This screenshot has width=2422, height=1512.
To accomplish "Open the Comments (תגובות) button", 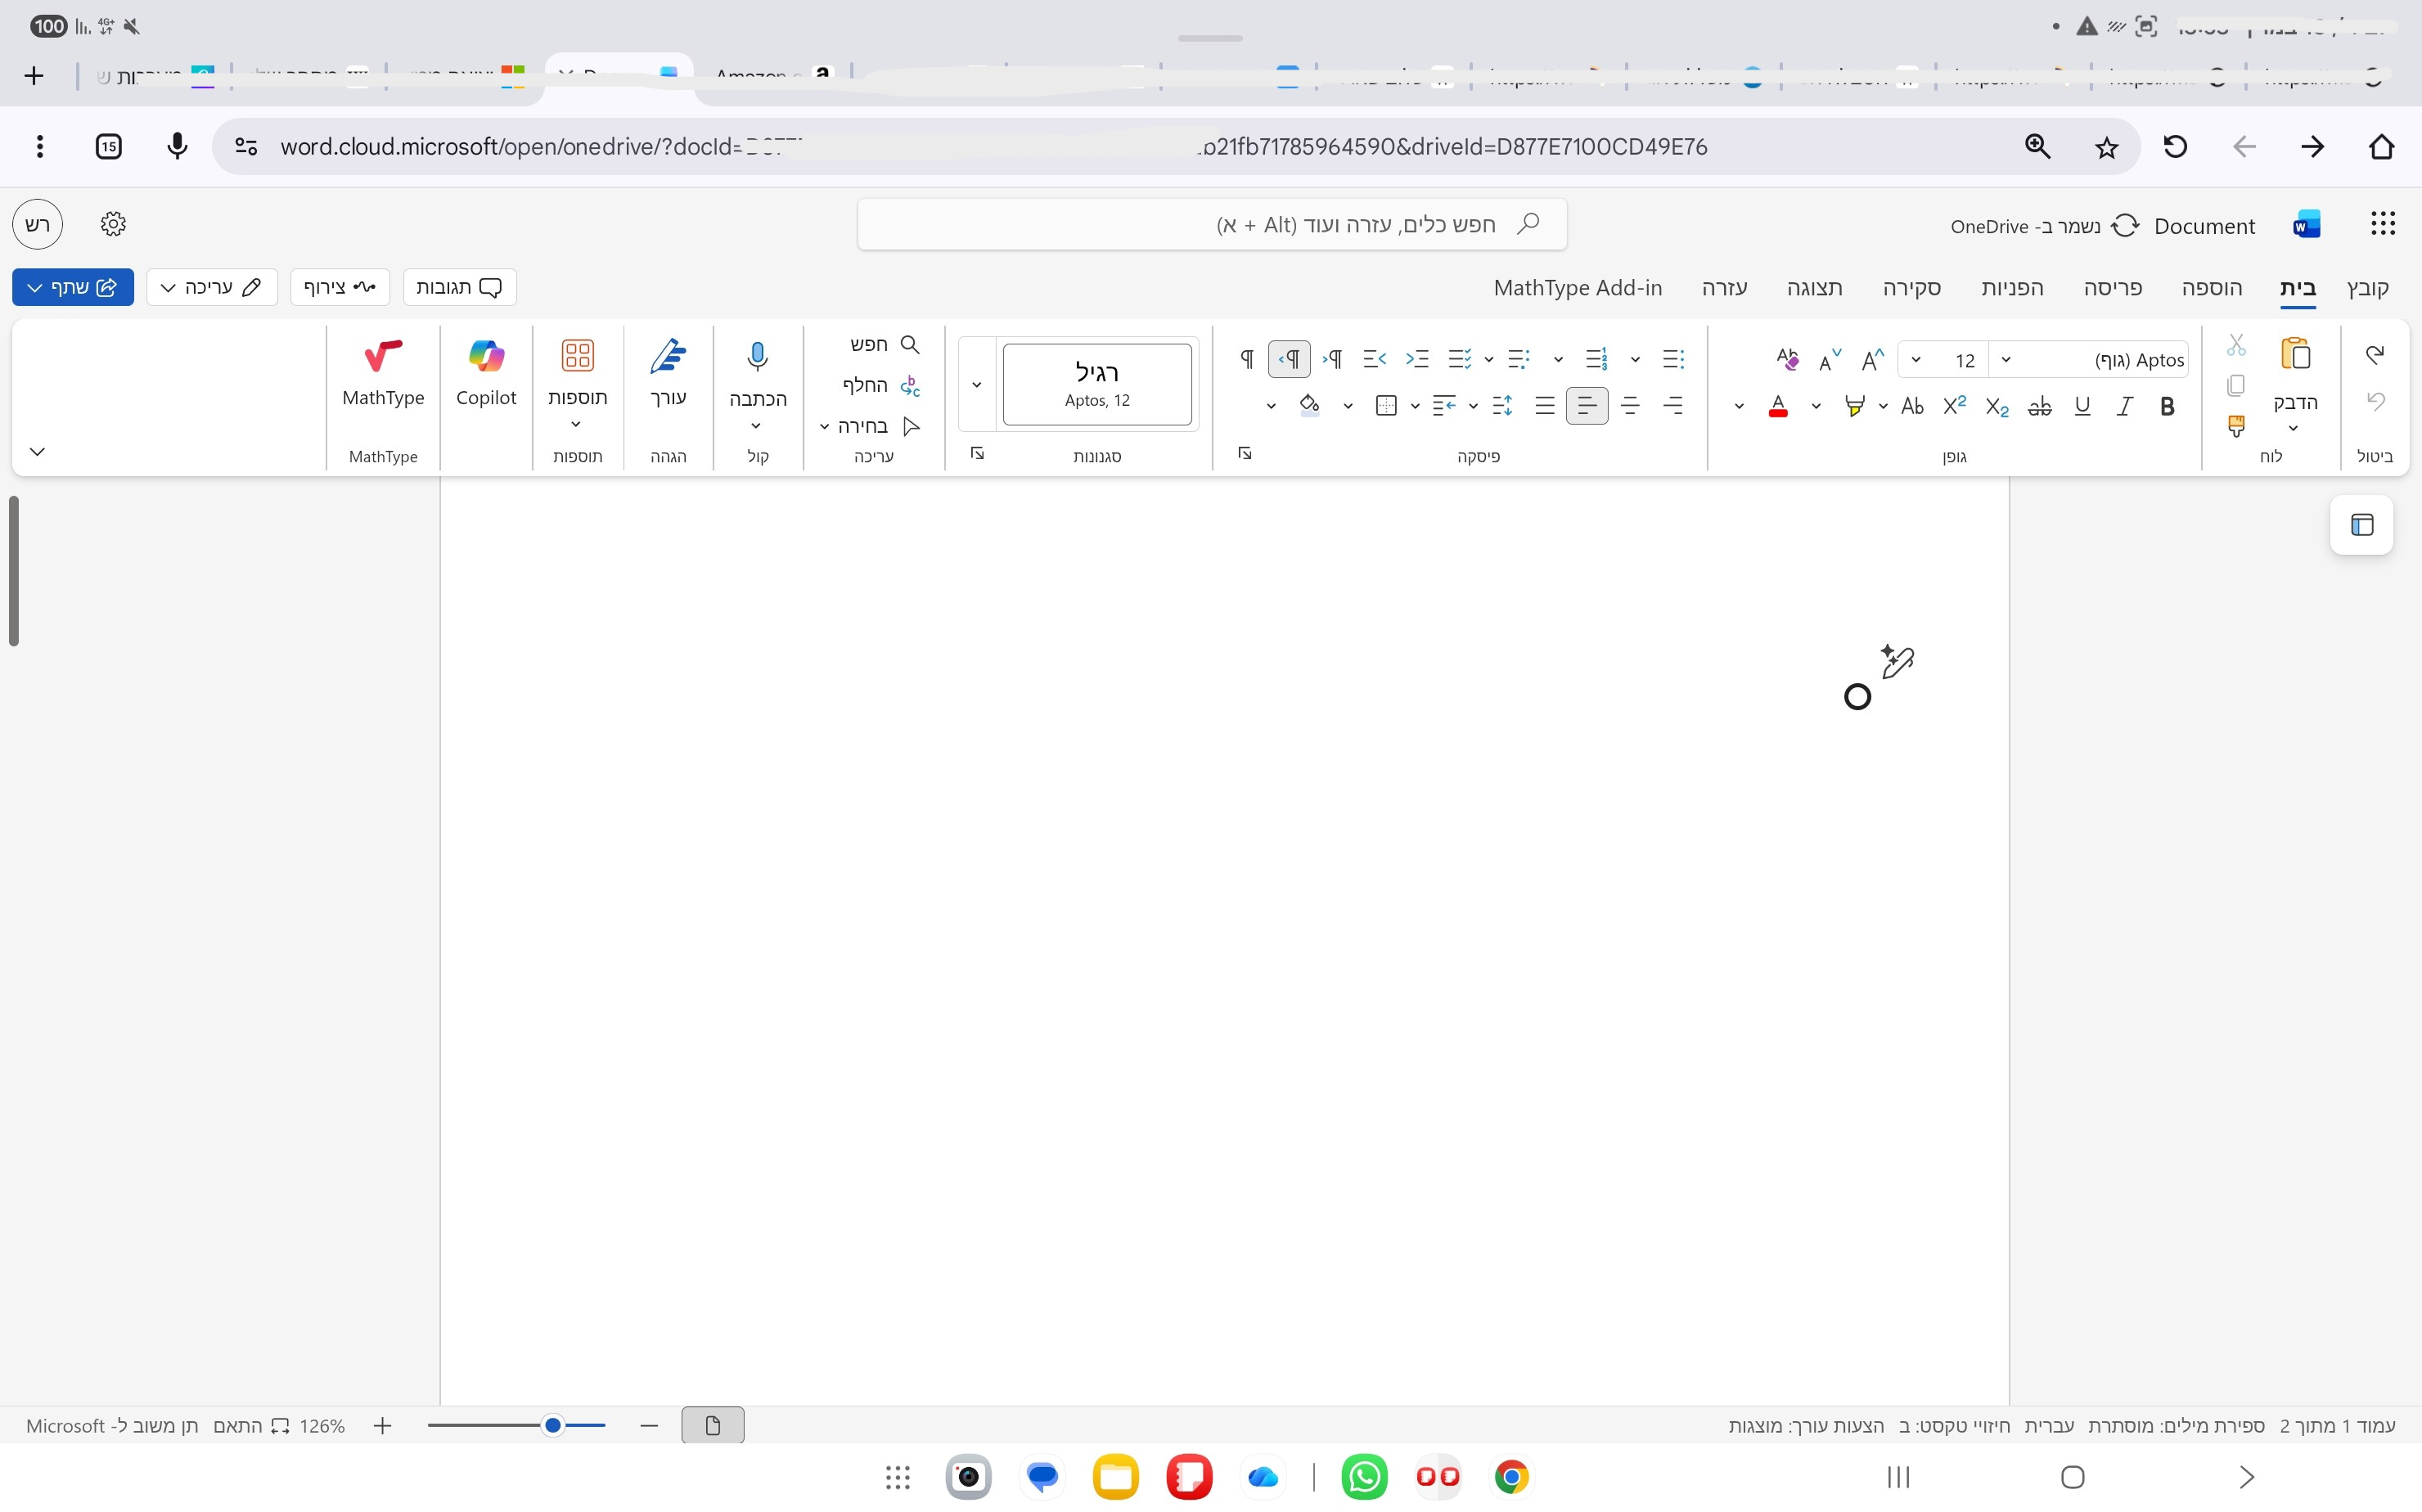I will click(x=459, y=287).
